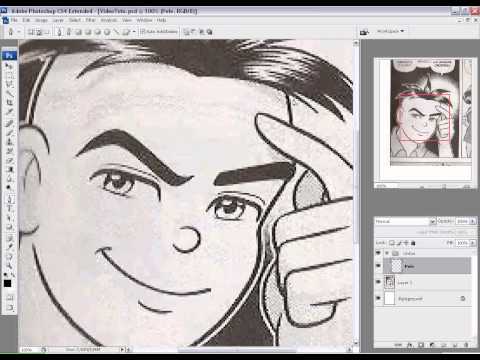This screenshot has height=360, width=480.
Task: Open the Image menu
Action: pos(41,20)
